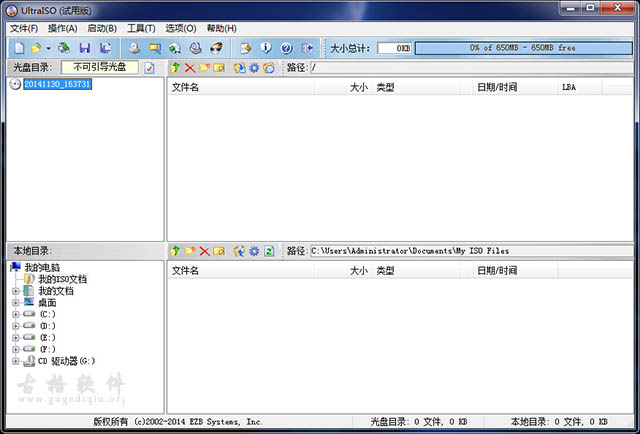Image resolution: width=640 pixels, height=434 pixels.
Task: Click the Save disk icon in main toolbar
Action: coord(84,48)
